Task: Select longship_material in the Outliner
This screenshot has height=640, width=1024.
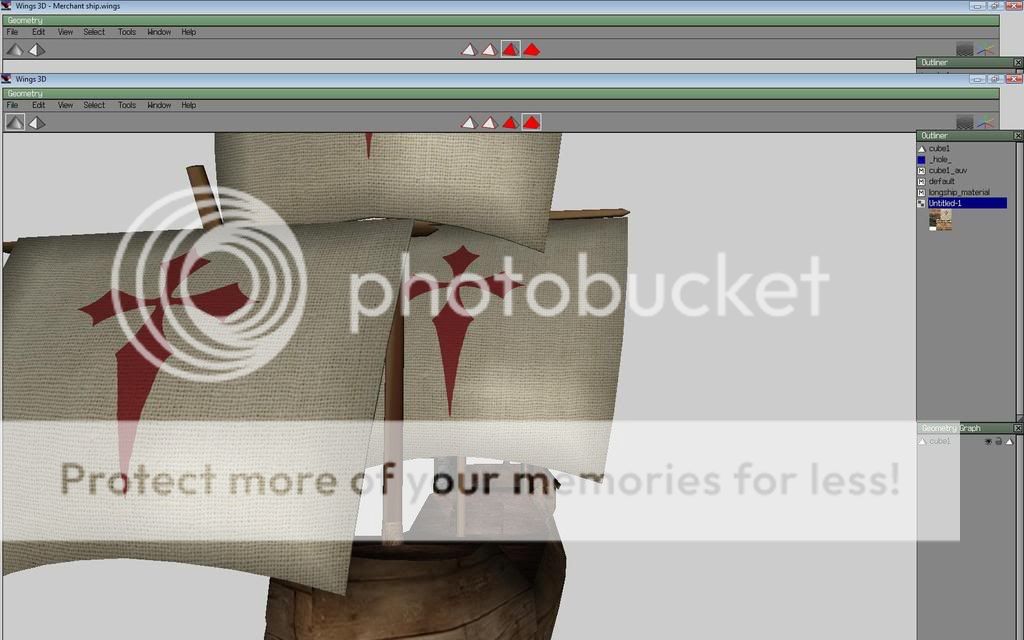Action: 958,192
